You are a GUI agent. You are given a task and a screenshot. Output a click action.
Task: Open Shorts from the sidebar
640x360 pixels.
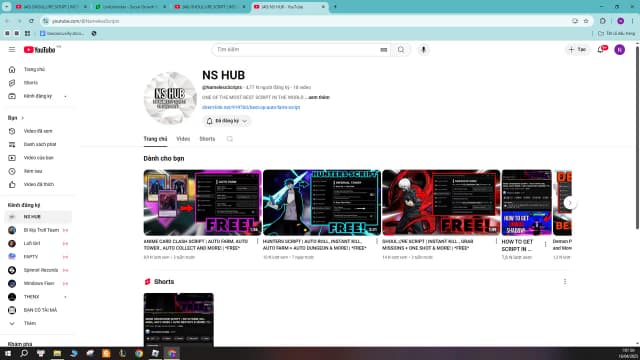click(39, 83)
